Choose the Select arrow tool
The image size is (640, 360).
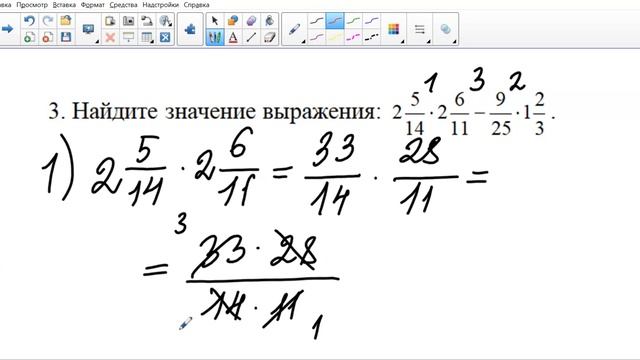pyautogui.click(x=215, y=20)
